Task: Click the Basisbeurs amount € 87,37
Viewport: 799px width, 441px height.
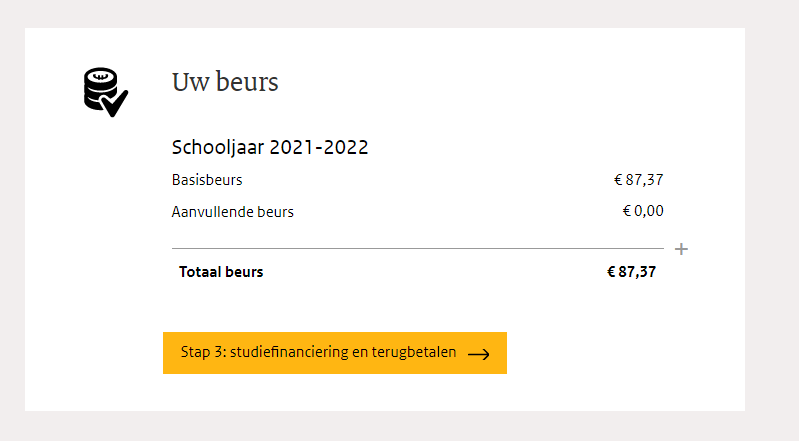Action: click(x=638, y=181)
